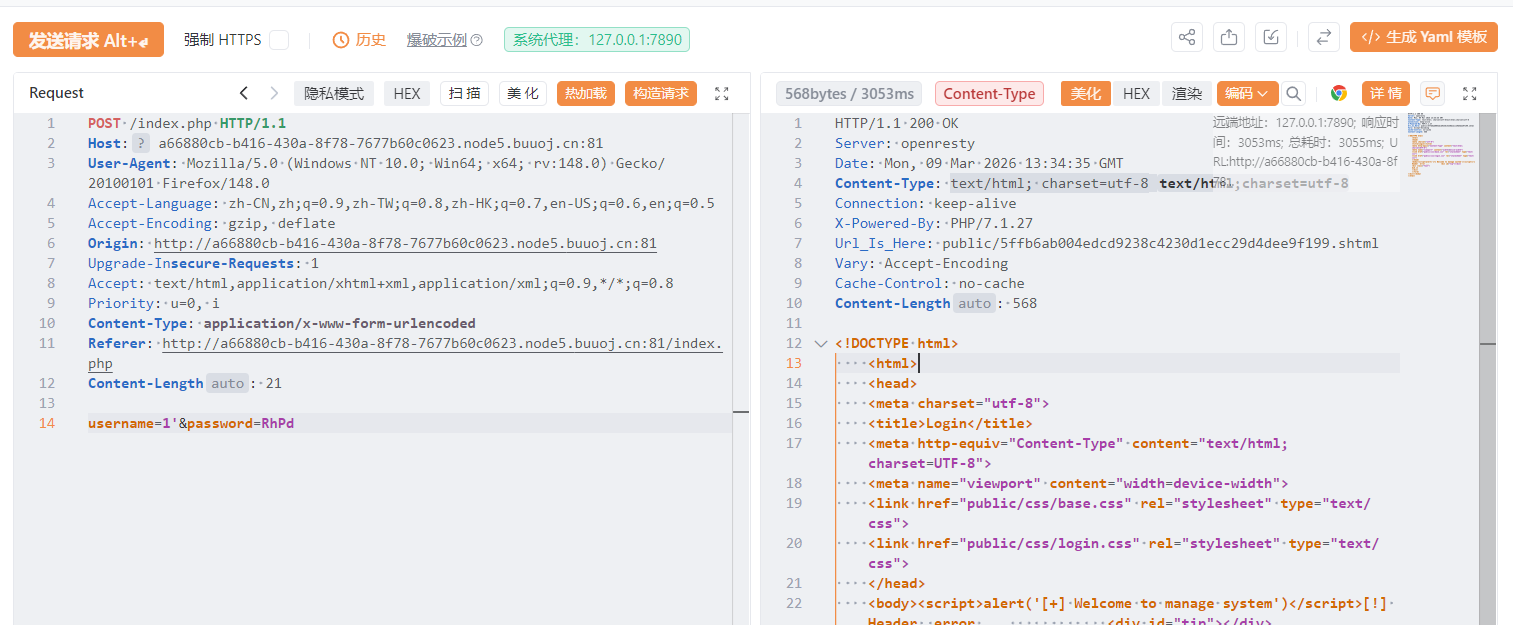Switch response view to 渲染 tab
Viewport: 1513px width, 625px height.
pyautogui.click(x=1186, y=93)
